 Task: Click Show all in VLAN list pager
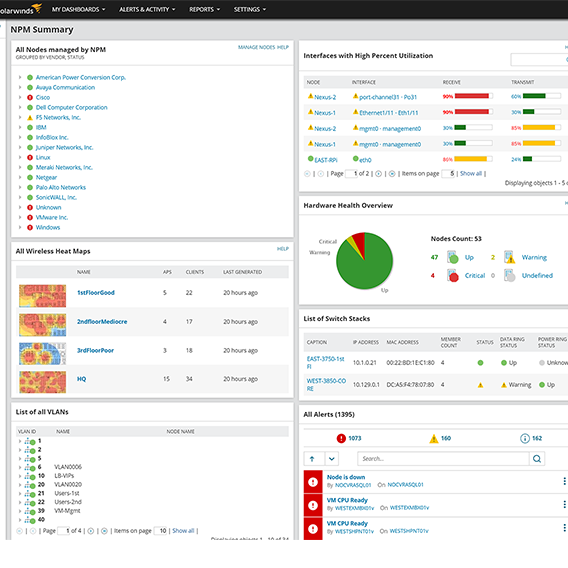tap(183, 531)
